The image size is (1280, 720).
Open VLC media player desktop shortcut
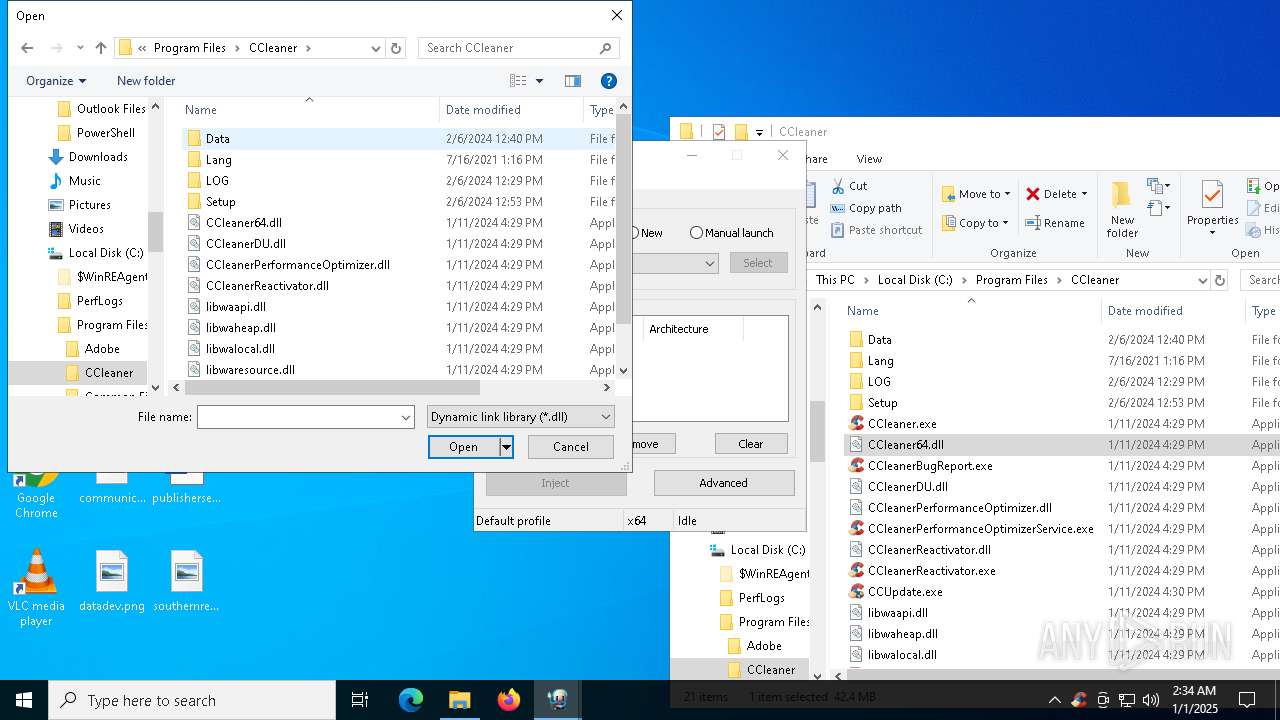pyautogui.click(x=36, y=588)
